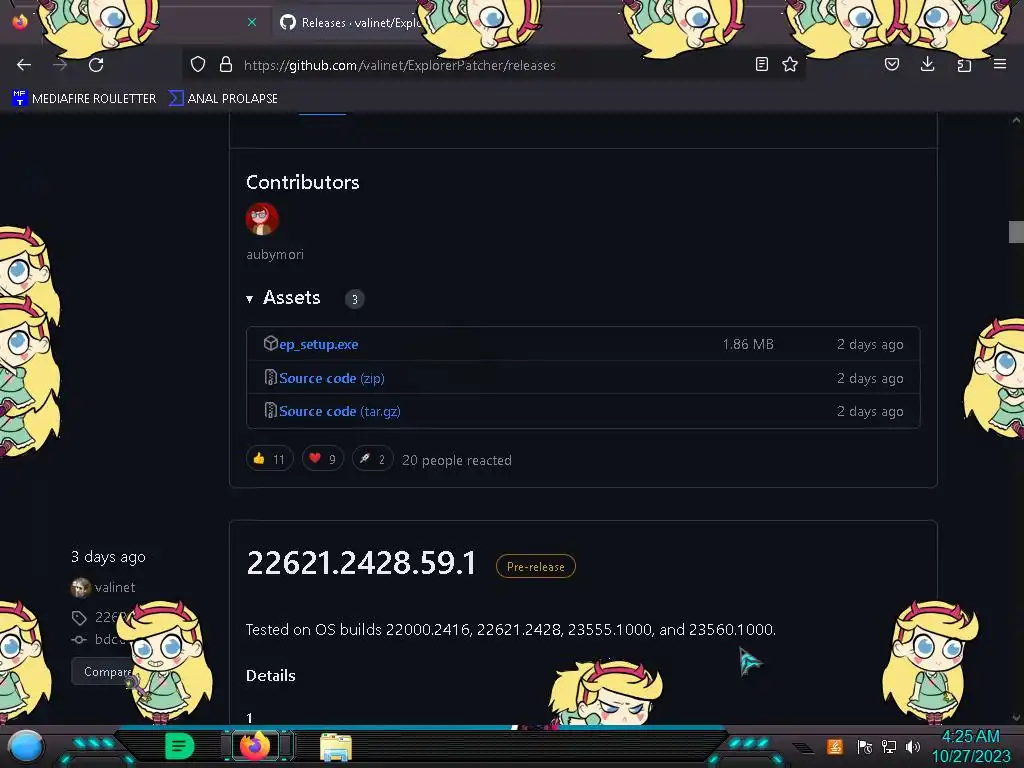Screen dimensions: 1024x768
Task: Download ep_setup.exe asset
Action: 319,344
